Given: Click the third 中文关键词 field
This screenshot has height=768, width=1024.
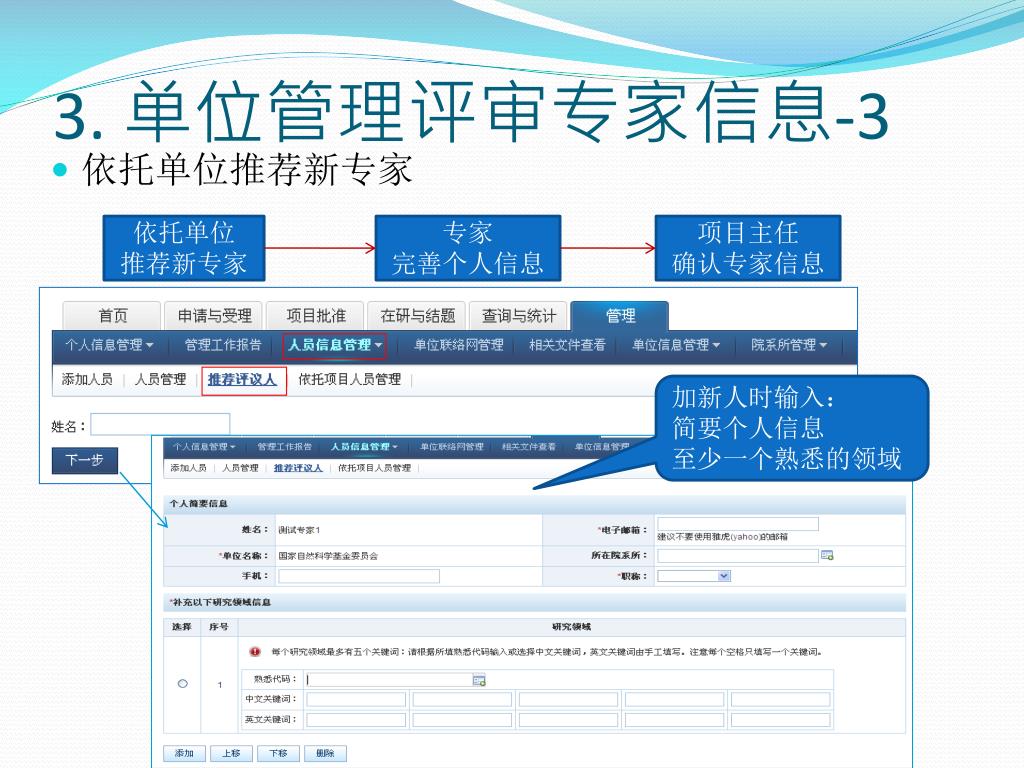Looking at the screenshot, I should coord(568,700).
